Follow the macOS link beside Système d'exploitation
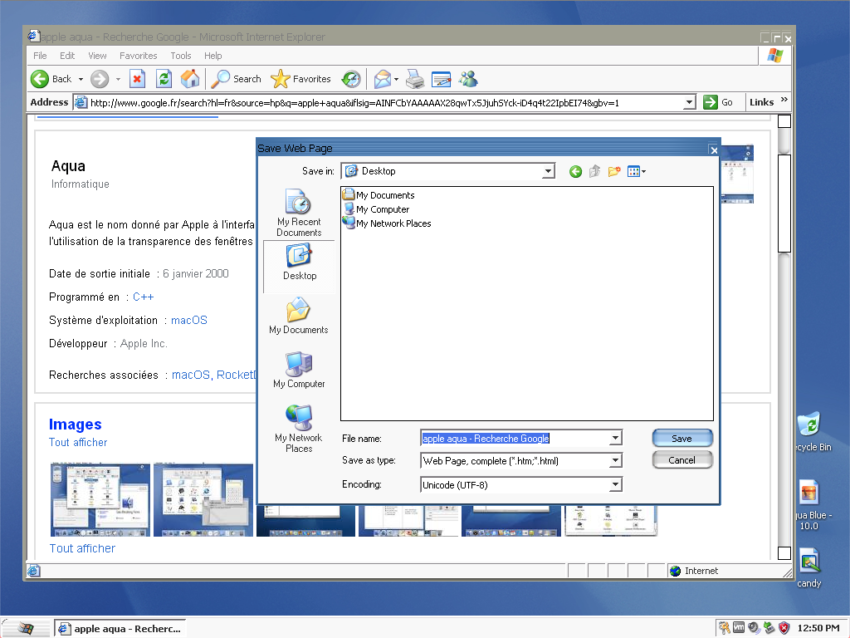Screen dimensions: 850x638 (x=189, y=320)
